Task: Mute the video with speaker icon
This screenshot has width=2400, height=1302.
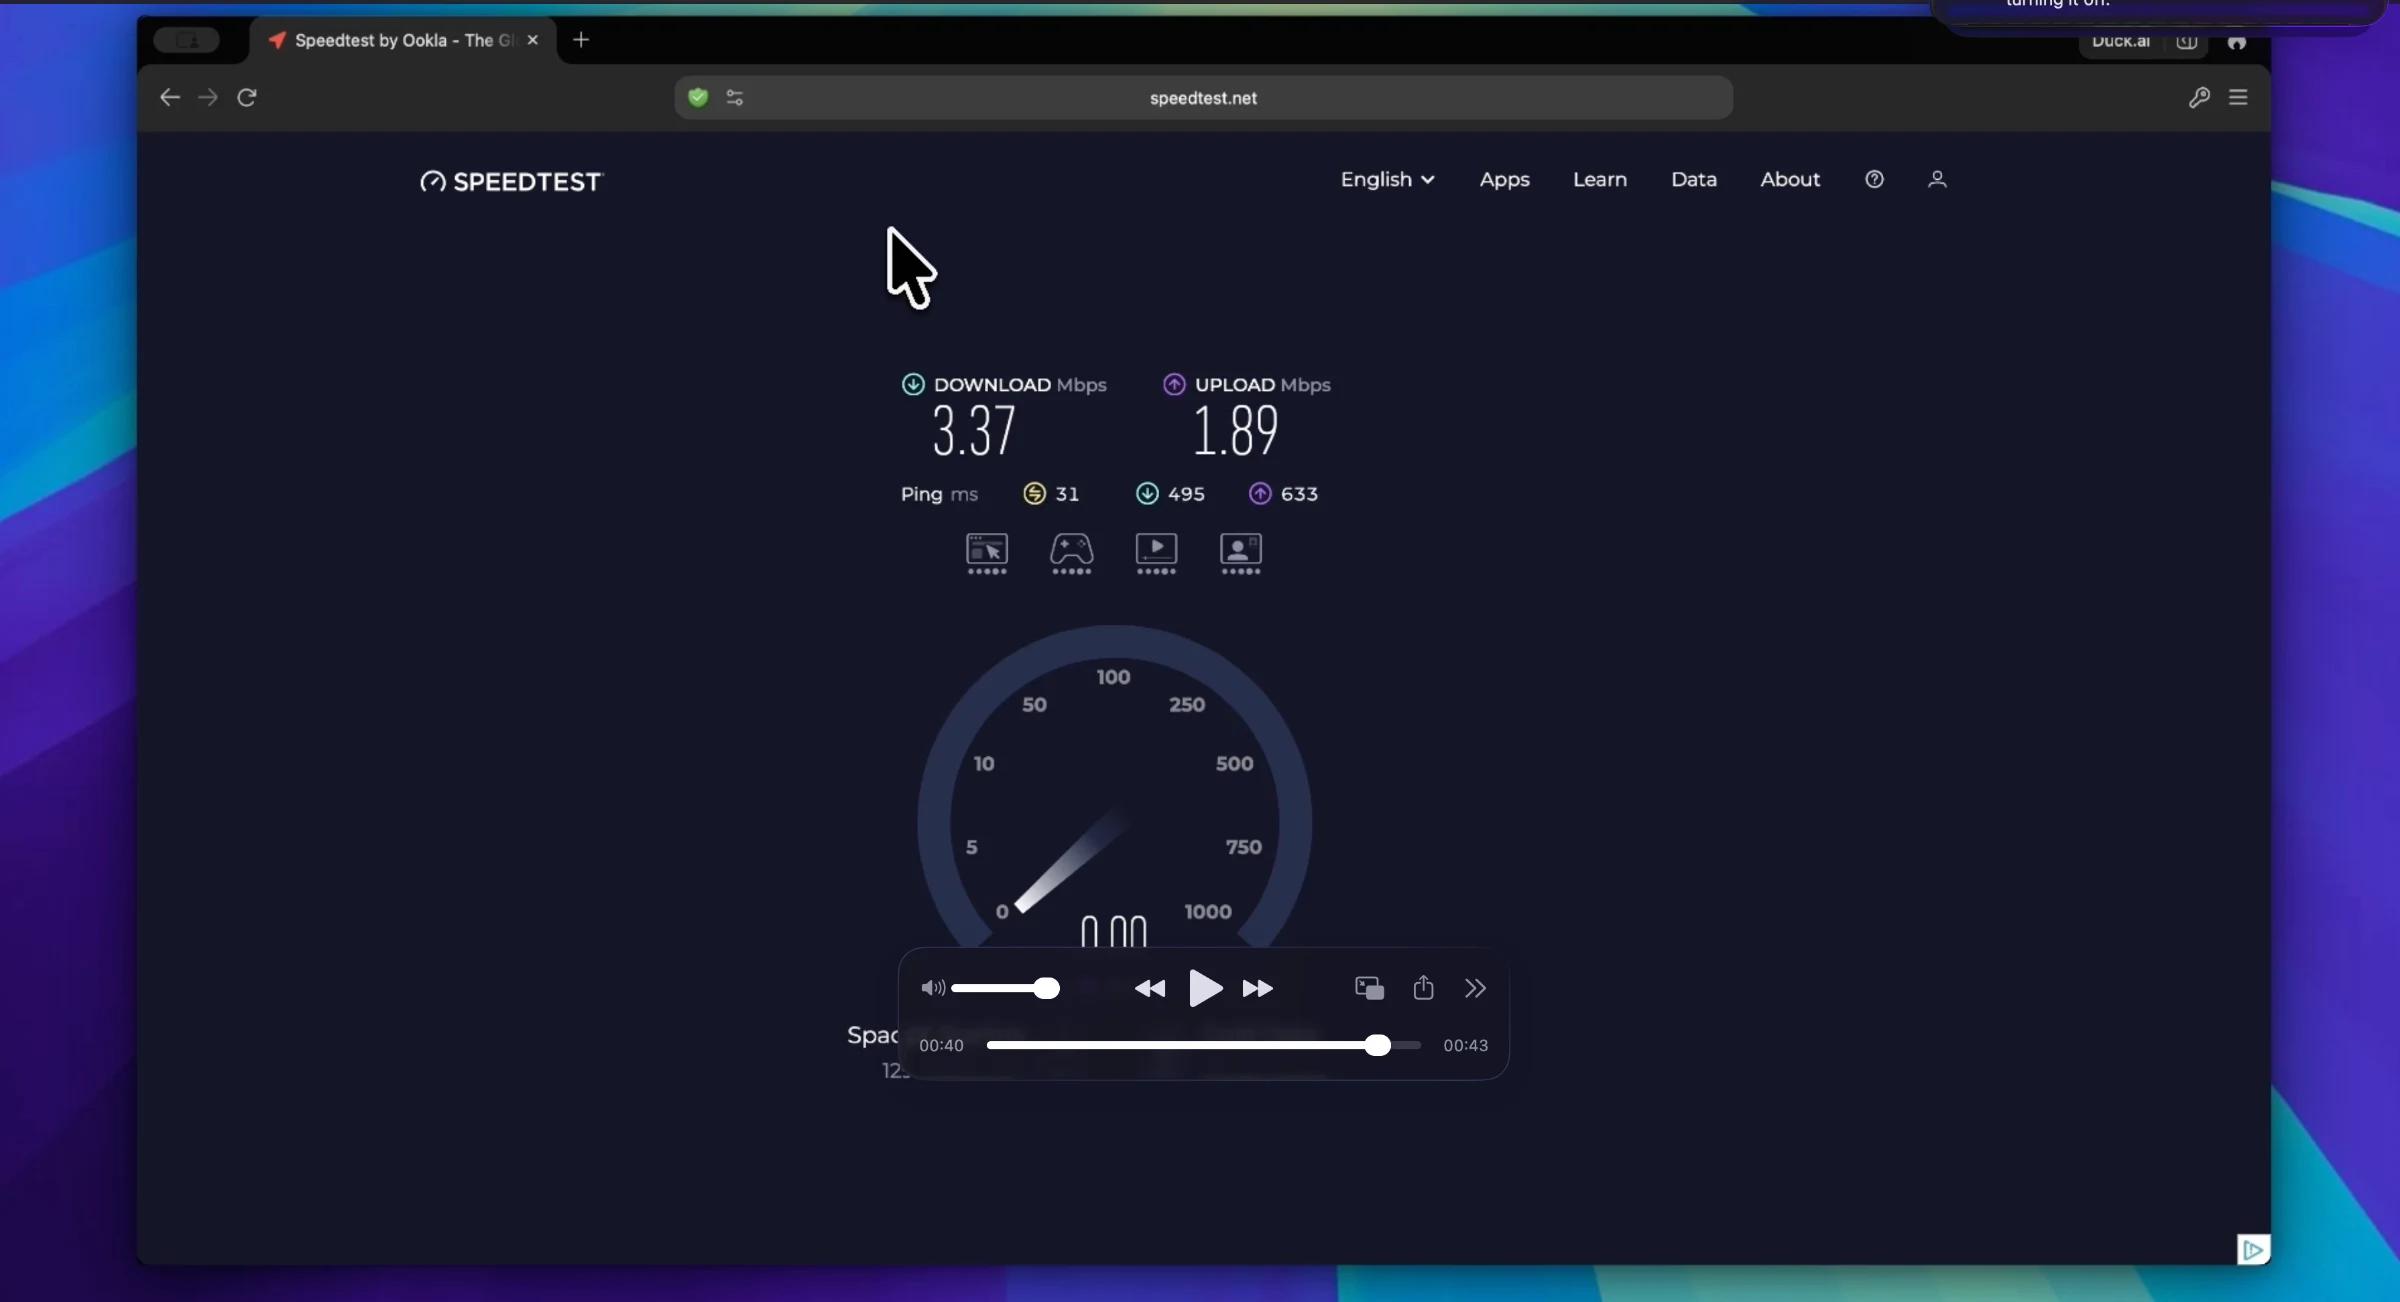Action: point(932,988)
